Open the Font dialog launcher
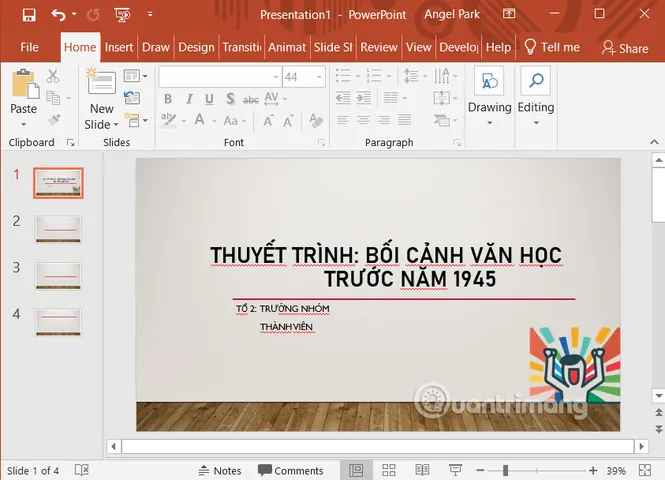Screen dimensions: 665x480 (321, 143)
